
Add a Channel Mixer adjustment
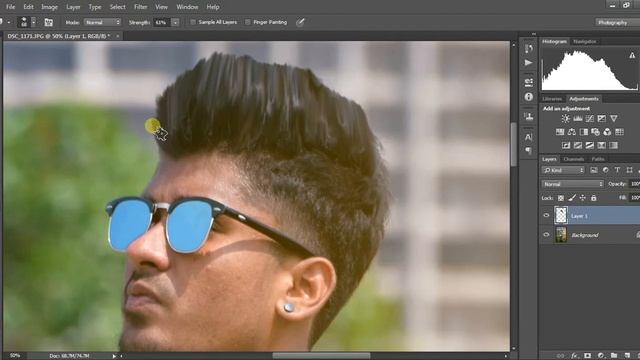pyautogui.click(x=607, y=132)
